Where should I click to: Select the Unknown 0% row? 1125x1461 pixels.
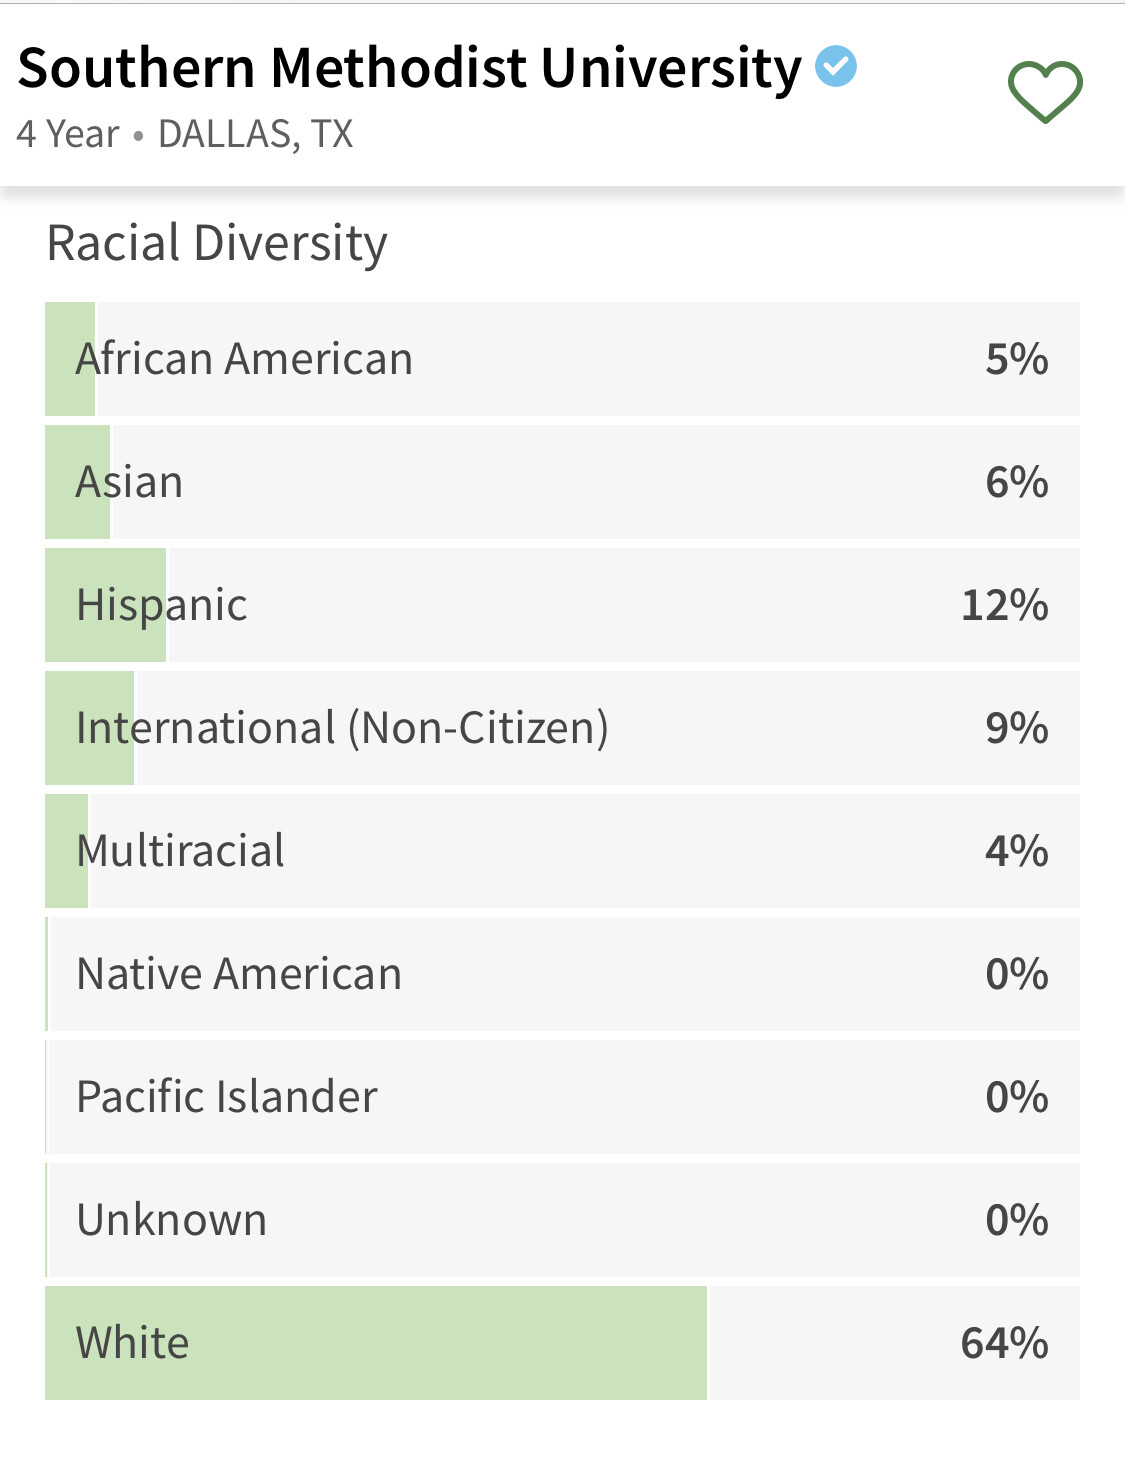pyautogui.click(x=562, y=1220)
